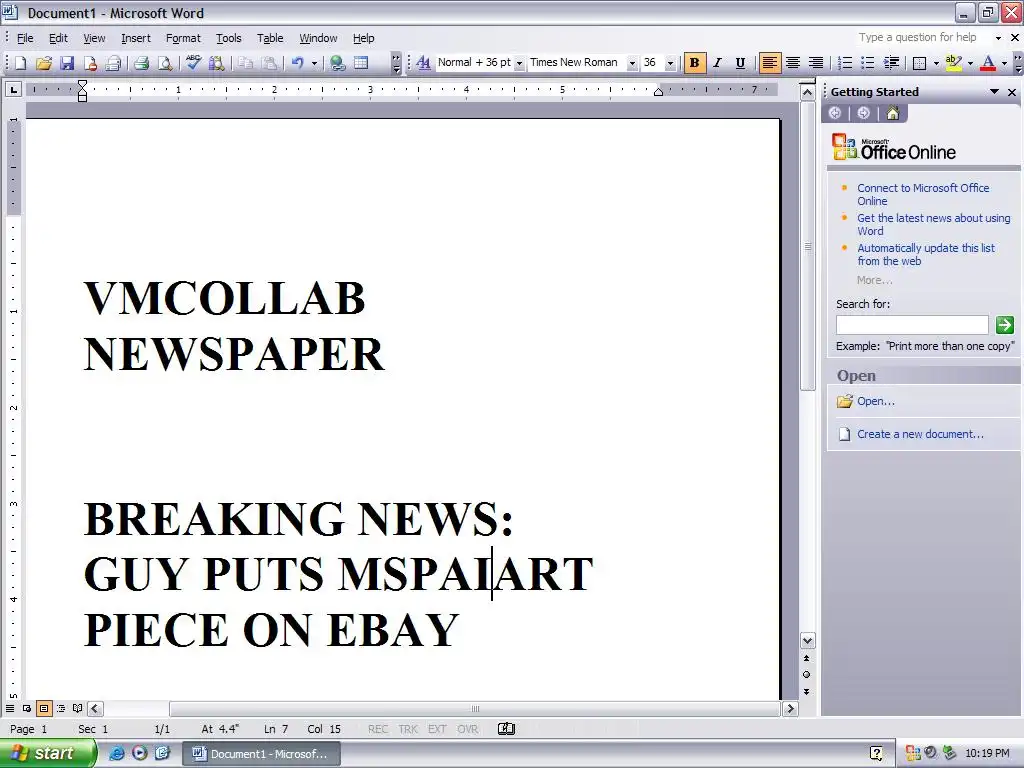Click Connect to Microsoft Office Online
The width and height of the screenshot is (1024, 768).
(x=923, y=194)
